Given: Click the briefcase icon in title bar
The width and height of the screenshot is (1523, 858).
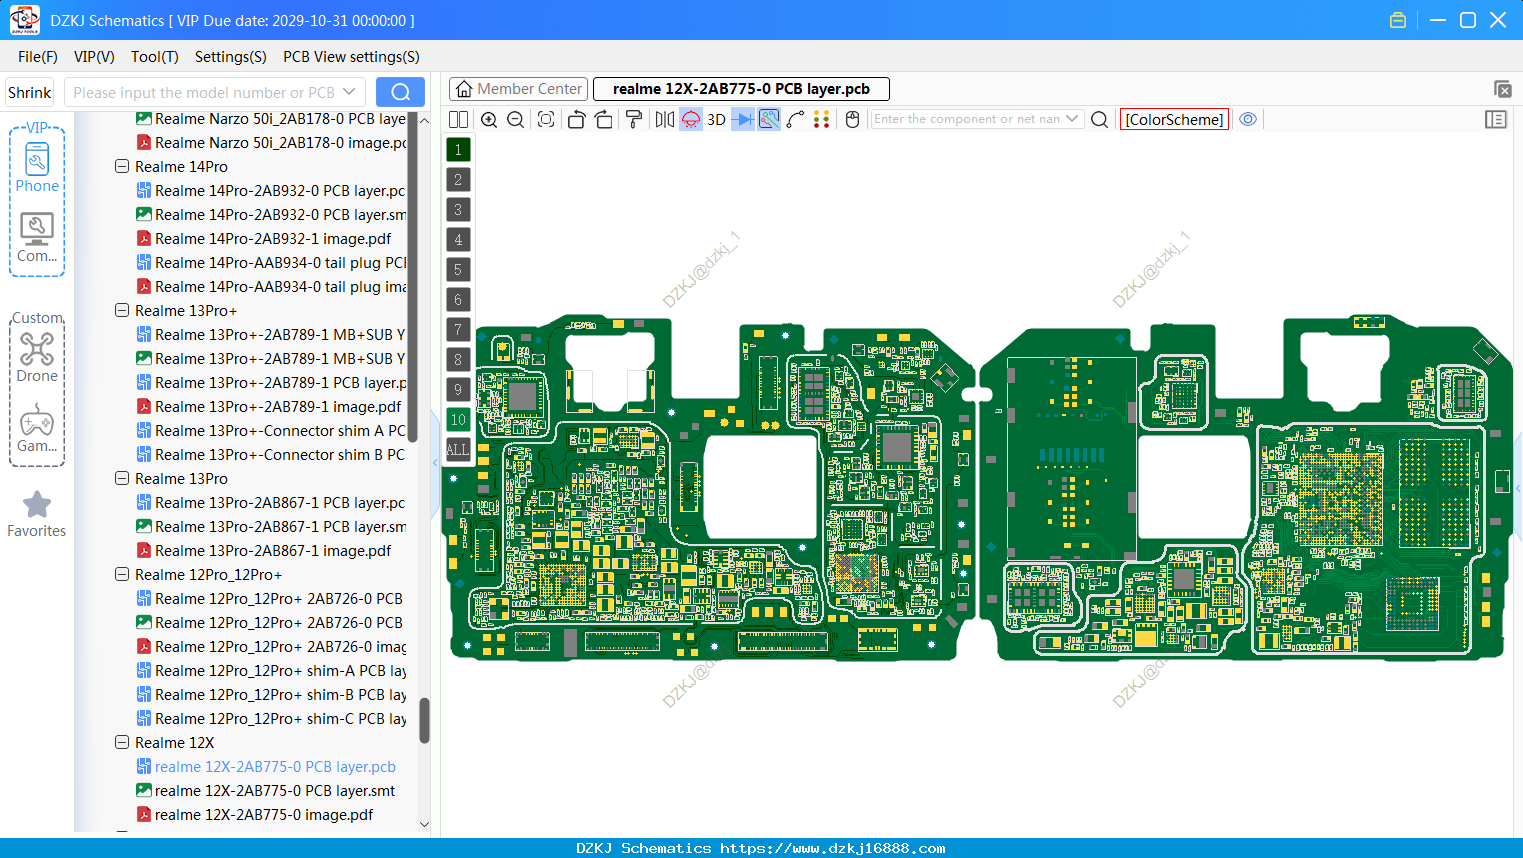Looking at the screenshot, I should [1398, 20].
